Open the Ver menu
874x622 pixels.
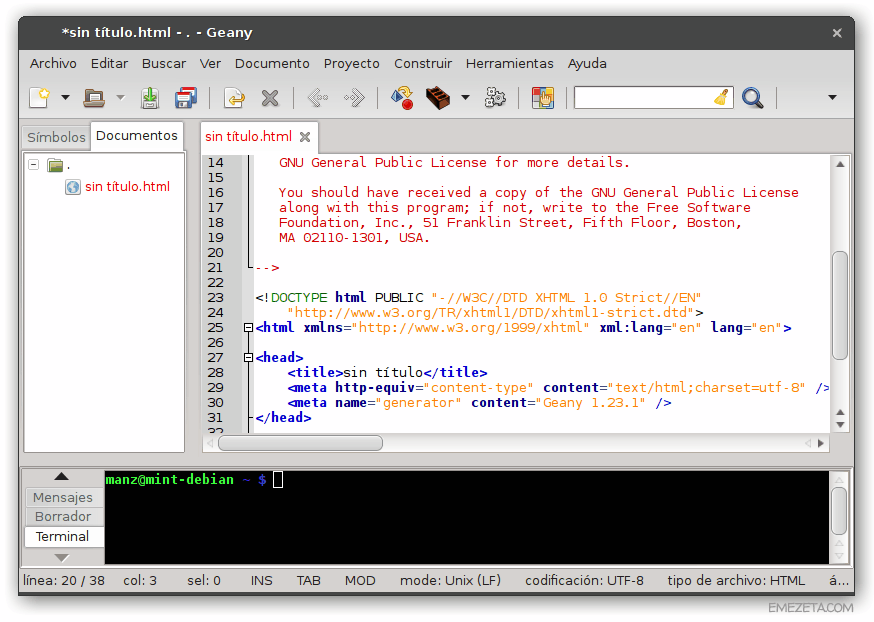[210, 64]
